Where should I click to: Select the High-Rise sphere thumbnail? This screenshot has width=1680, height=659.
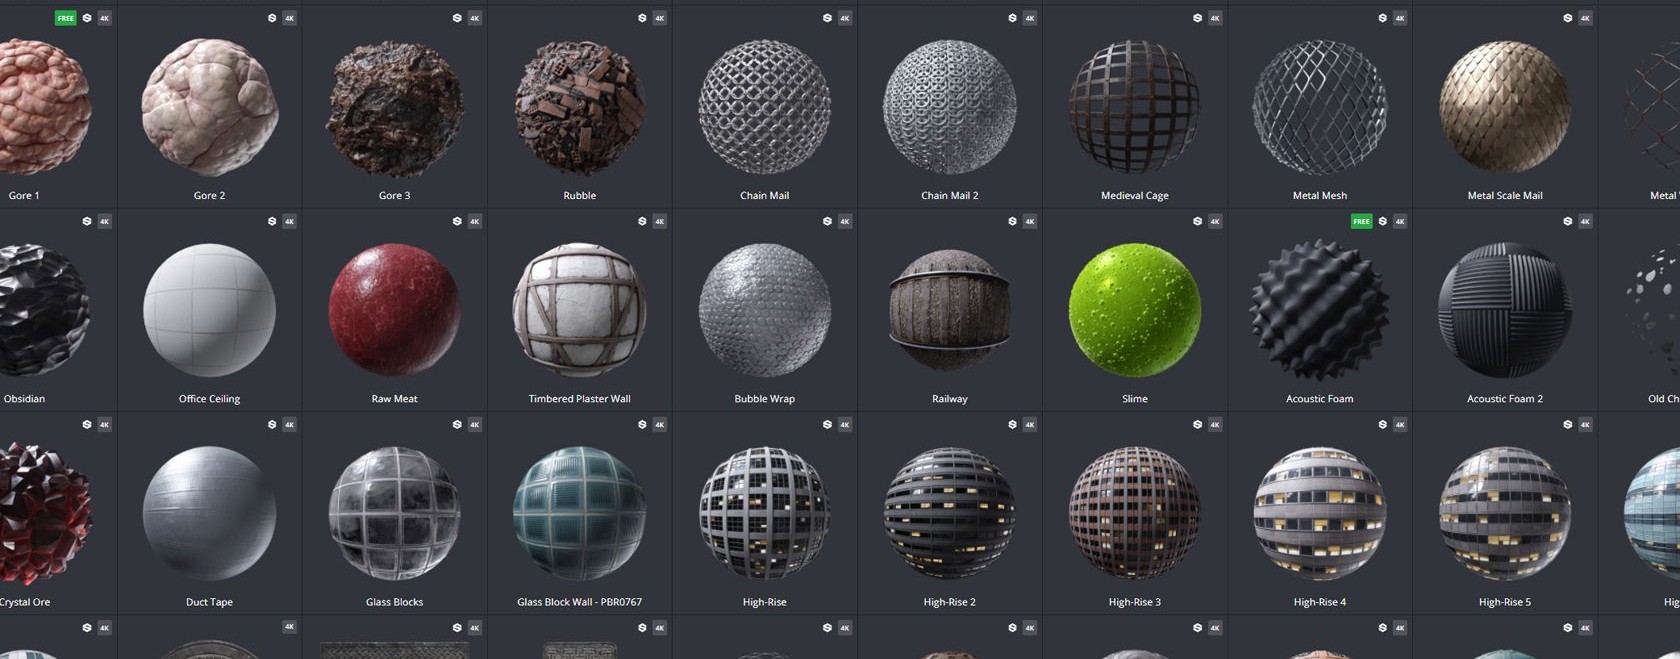coord(765,513)
